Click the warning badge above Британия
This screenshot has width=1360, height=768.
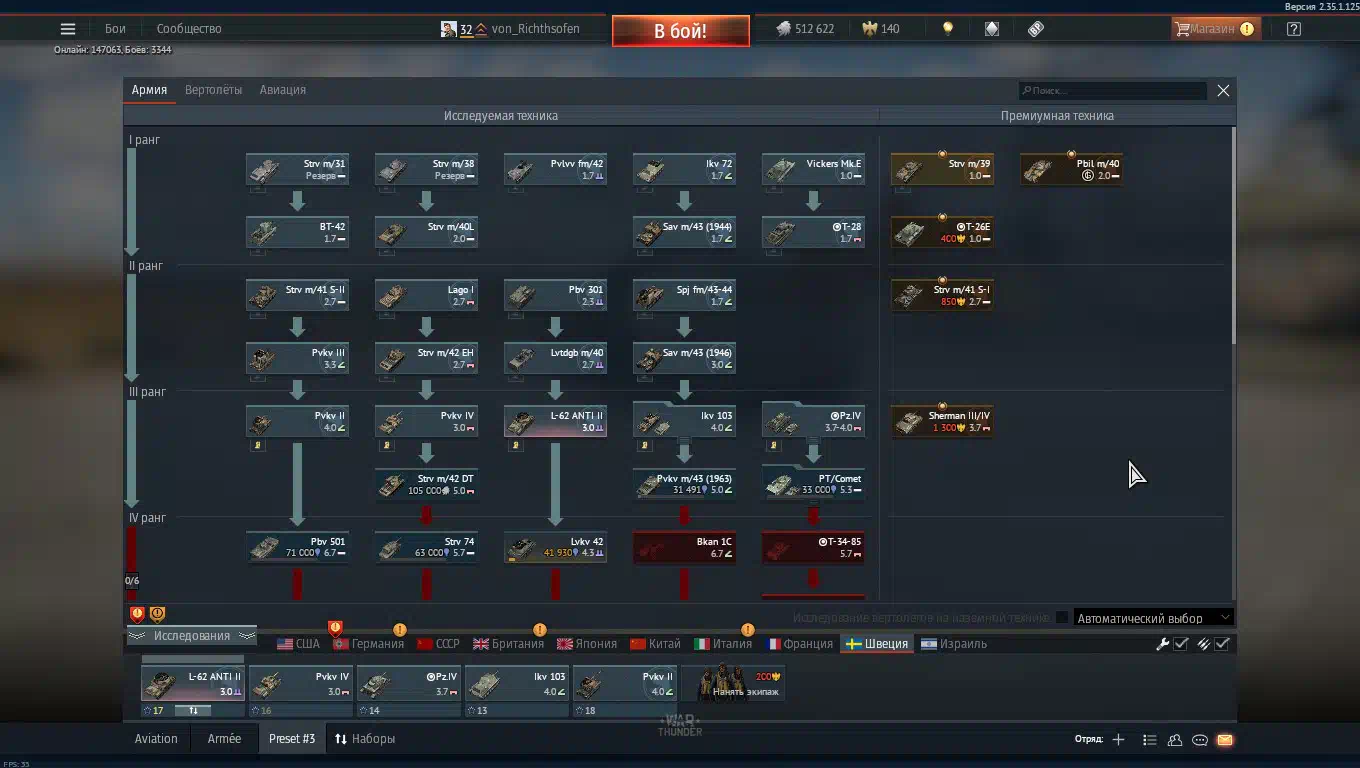click(x=540, y=629)
